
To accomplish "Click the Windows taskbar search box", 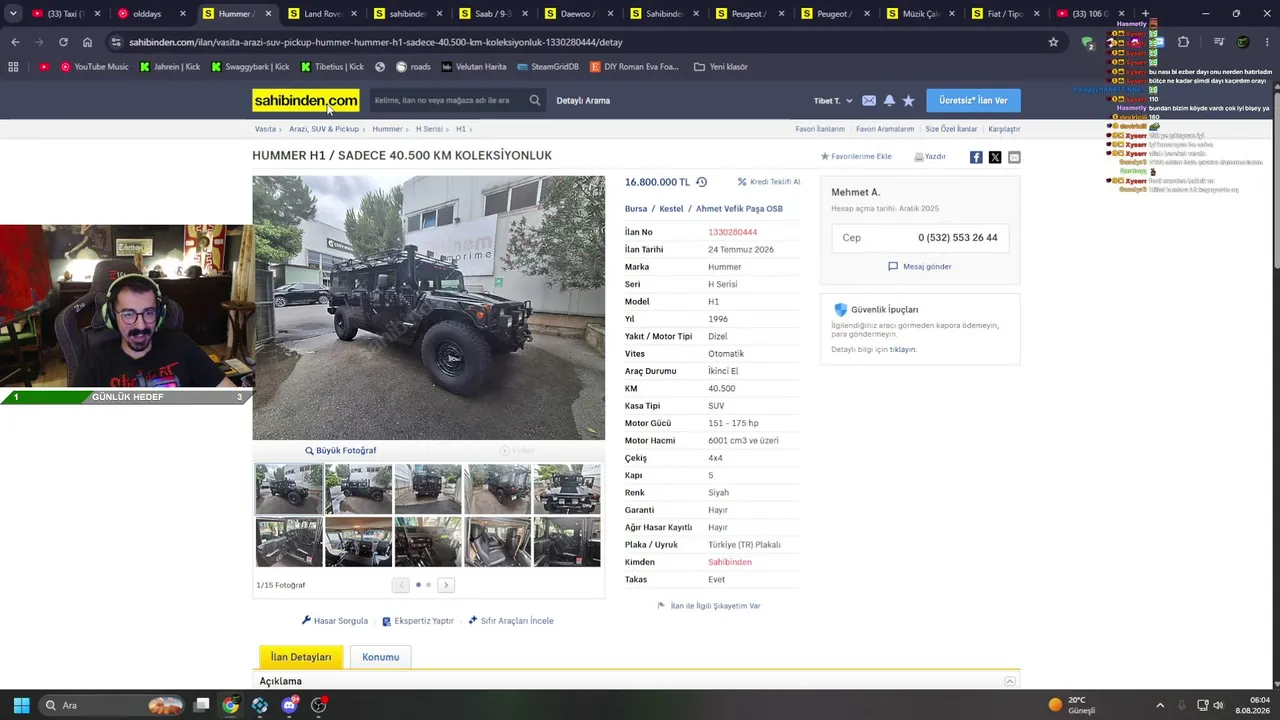I will pos(112,705).
